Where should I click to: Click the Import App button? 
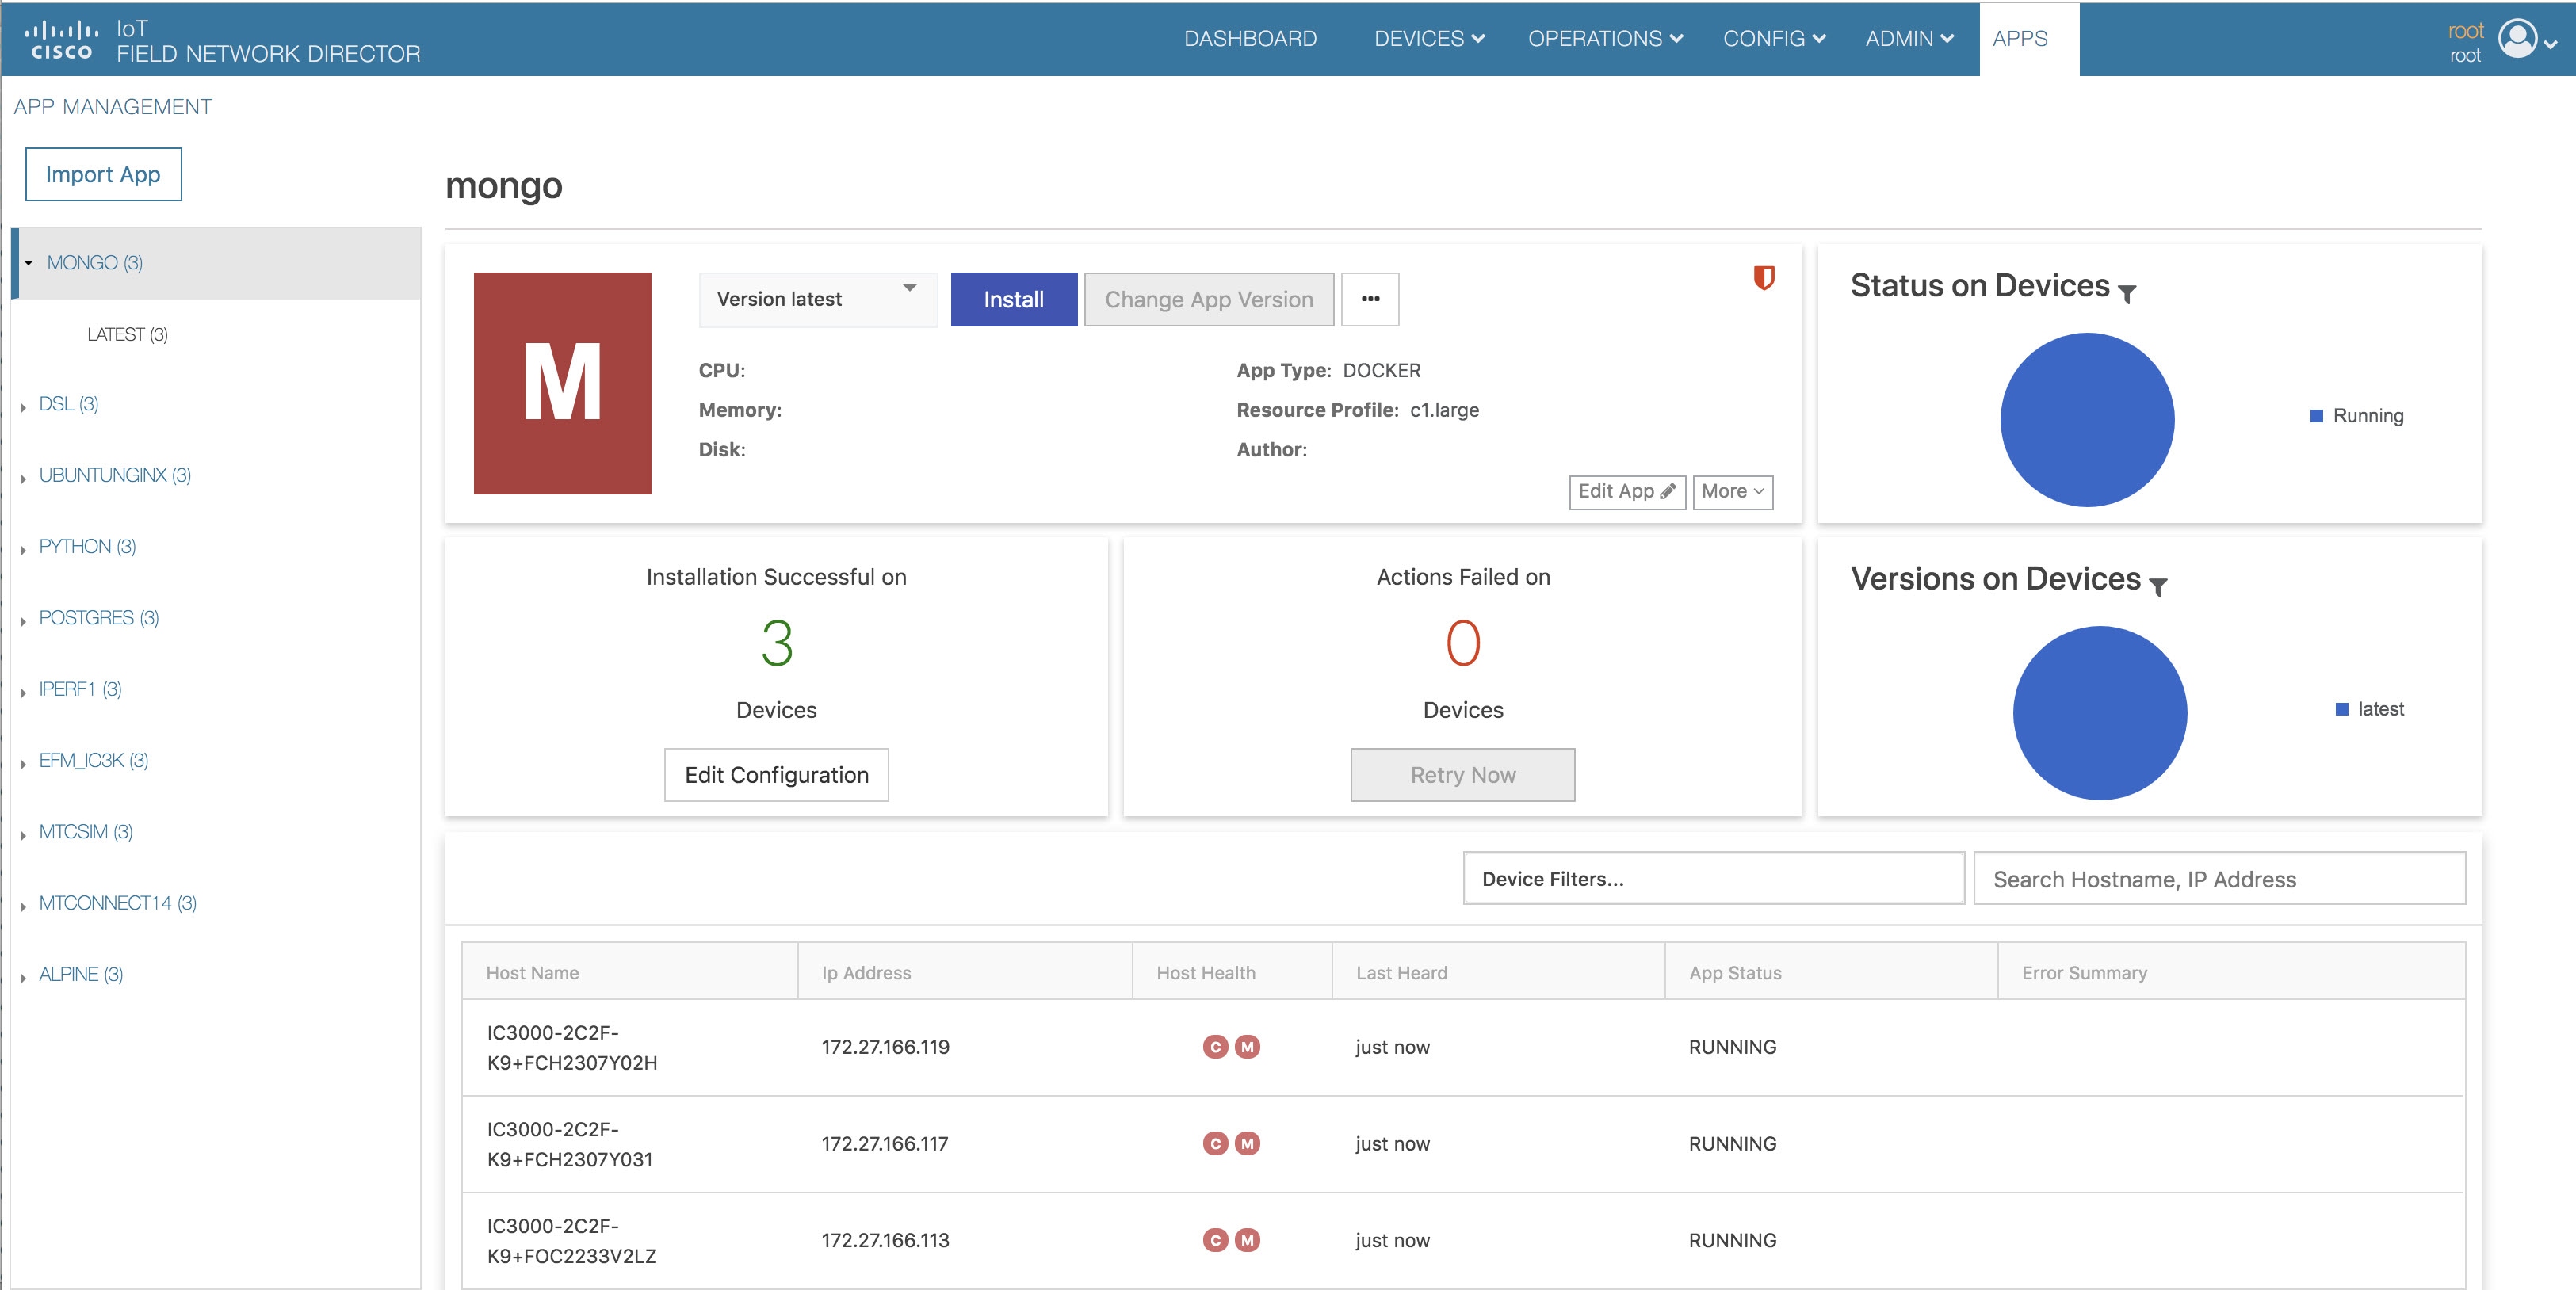103,175
